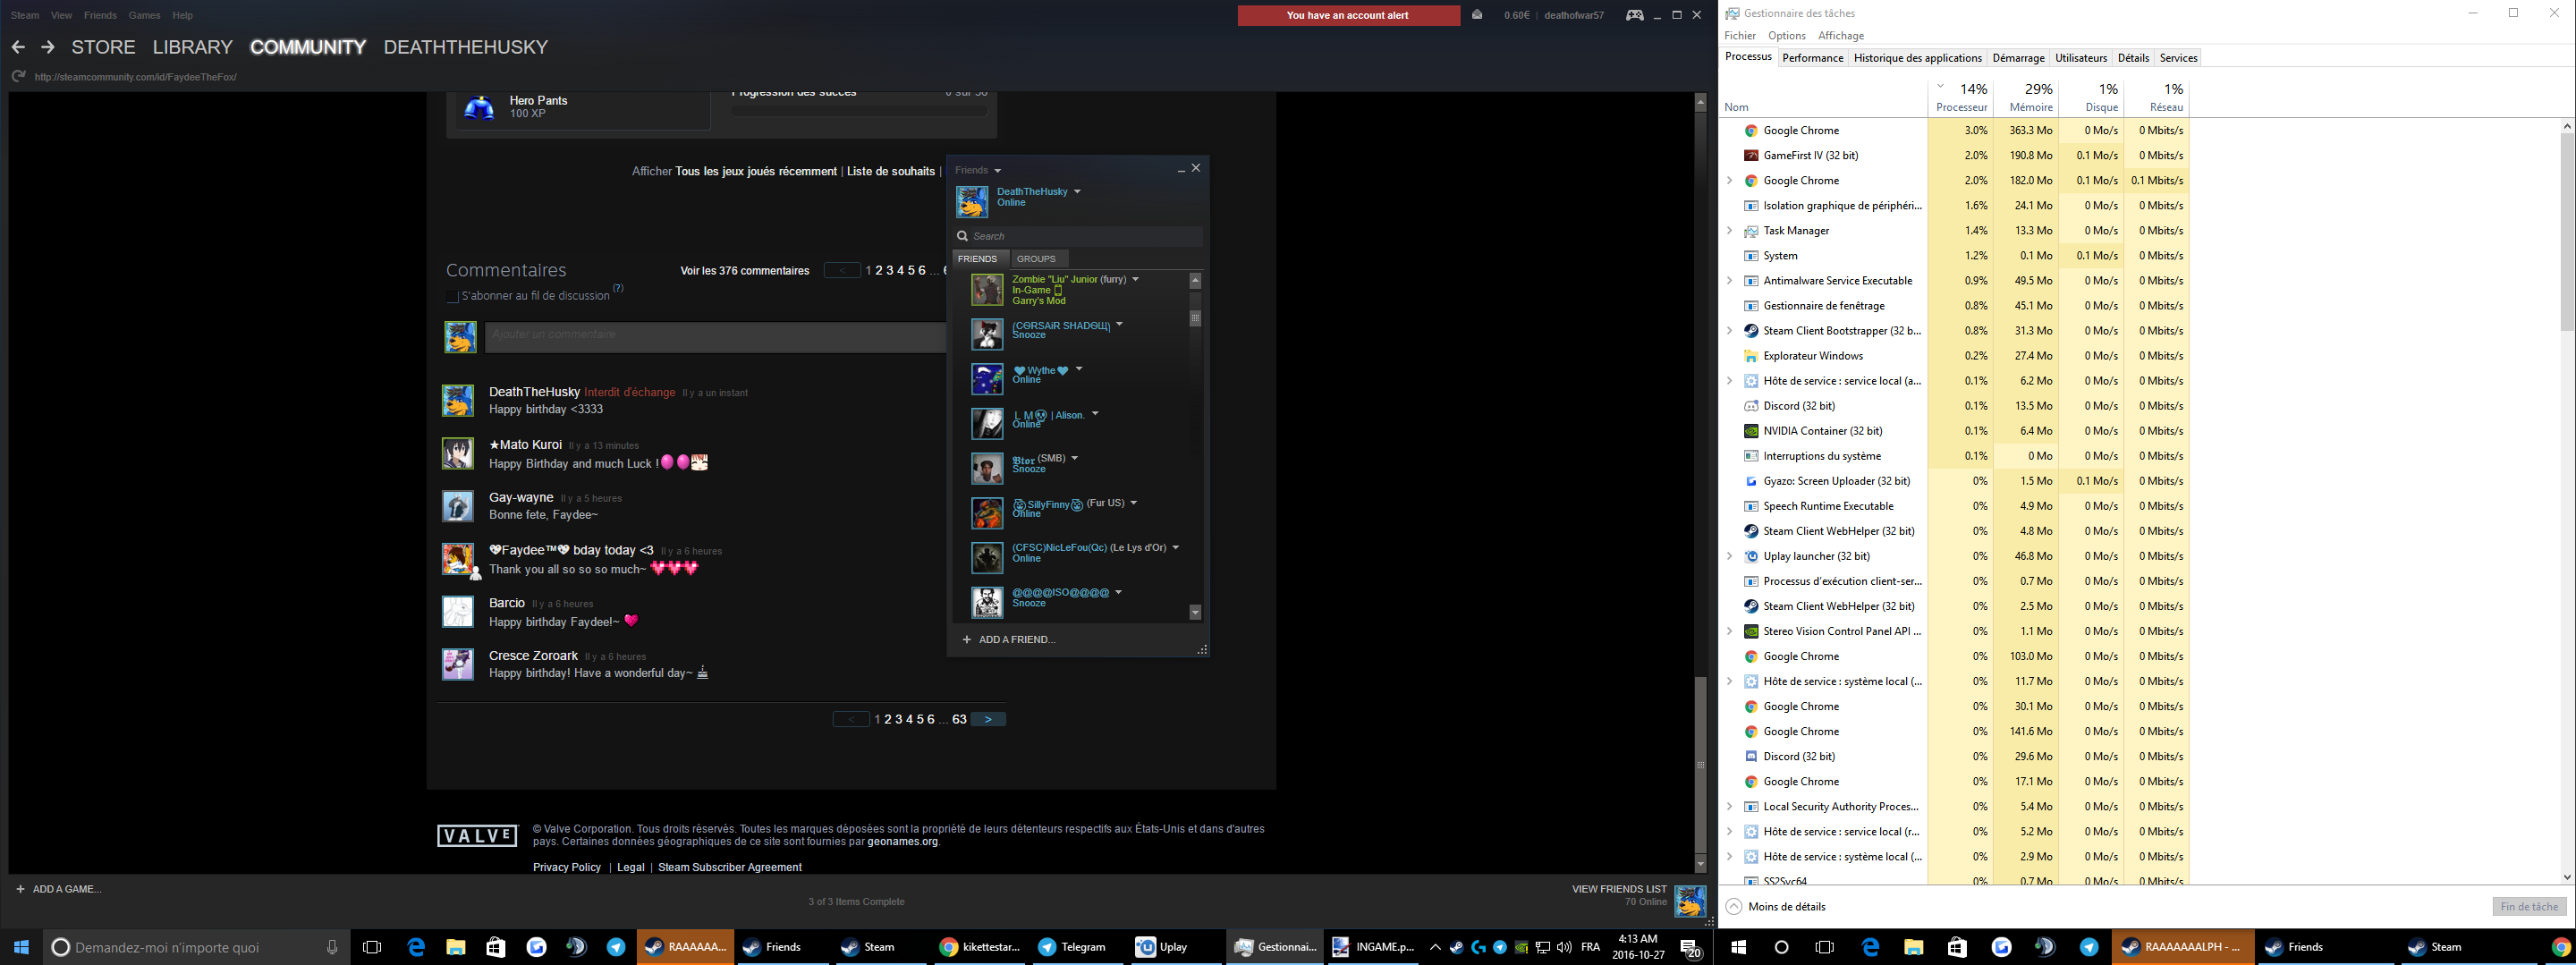
Task: Open the Steam menu in Steam client
Action: [x=25, y=15]
